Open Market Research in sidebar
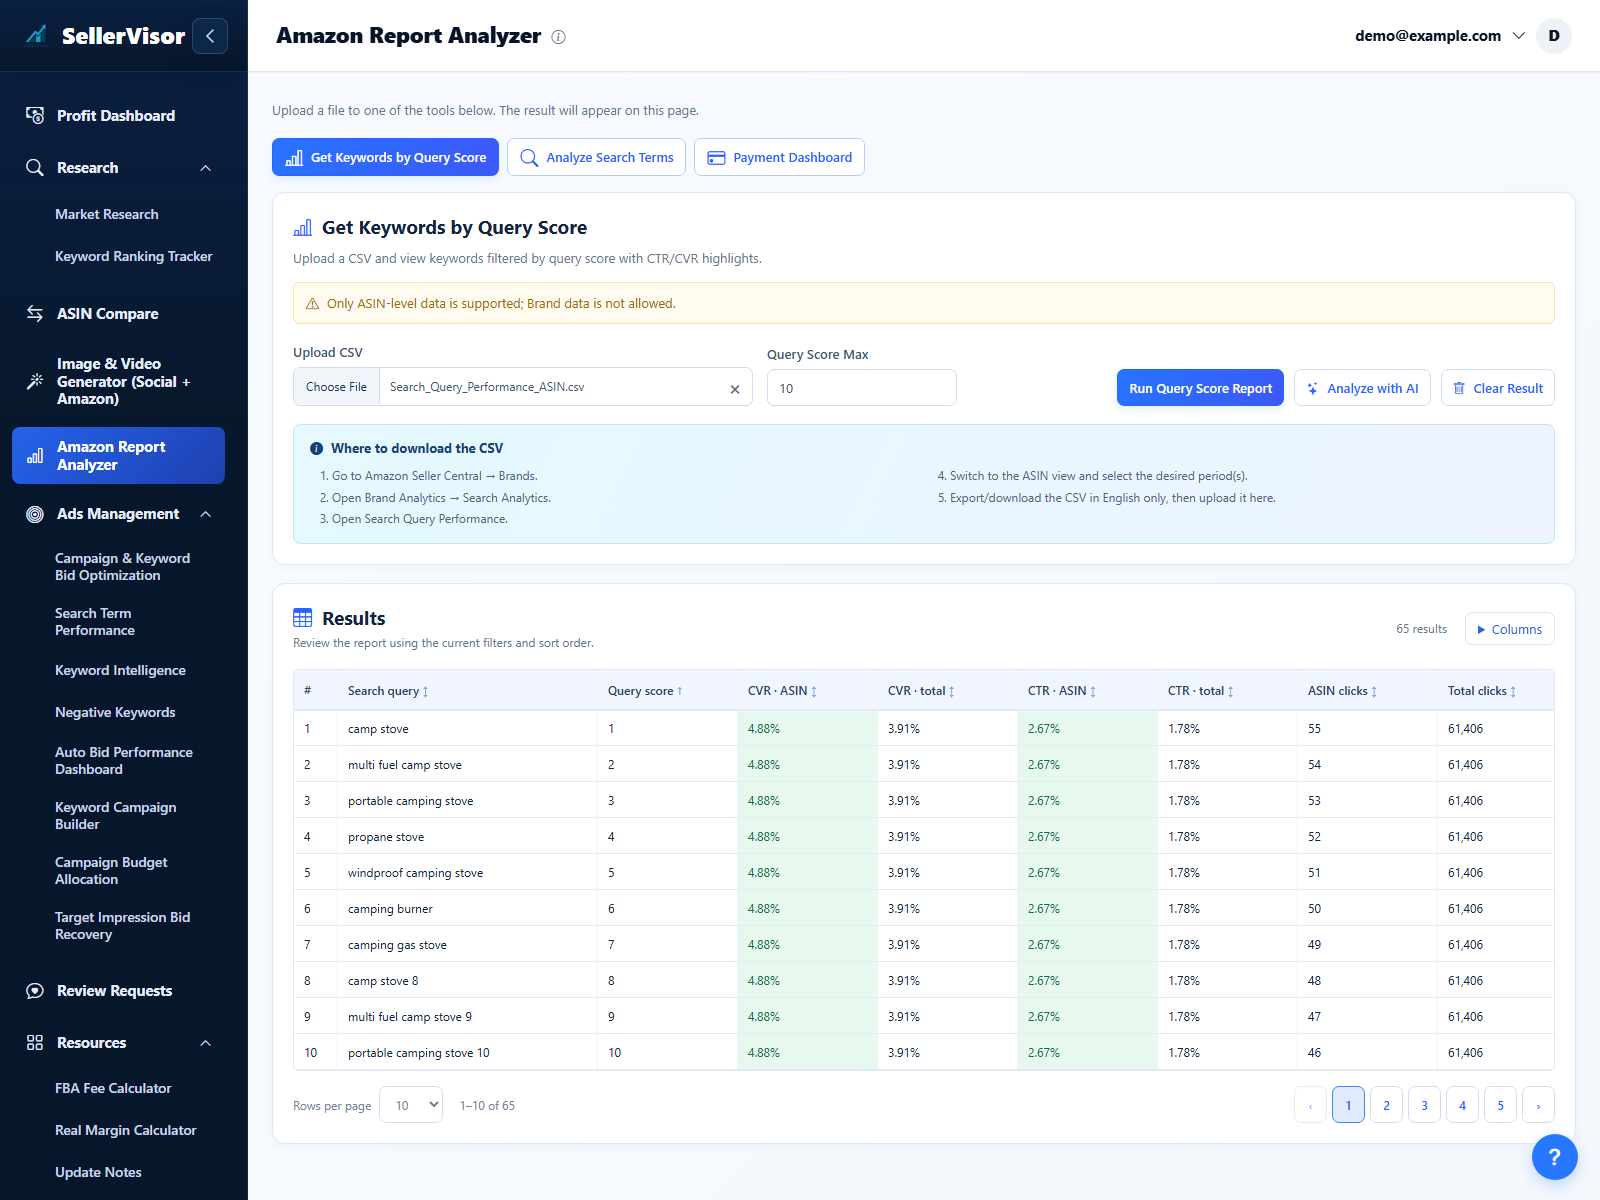1600x1200 pixels. pyautogui.click(x=107, y=214)
